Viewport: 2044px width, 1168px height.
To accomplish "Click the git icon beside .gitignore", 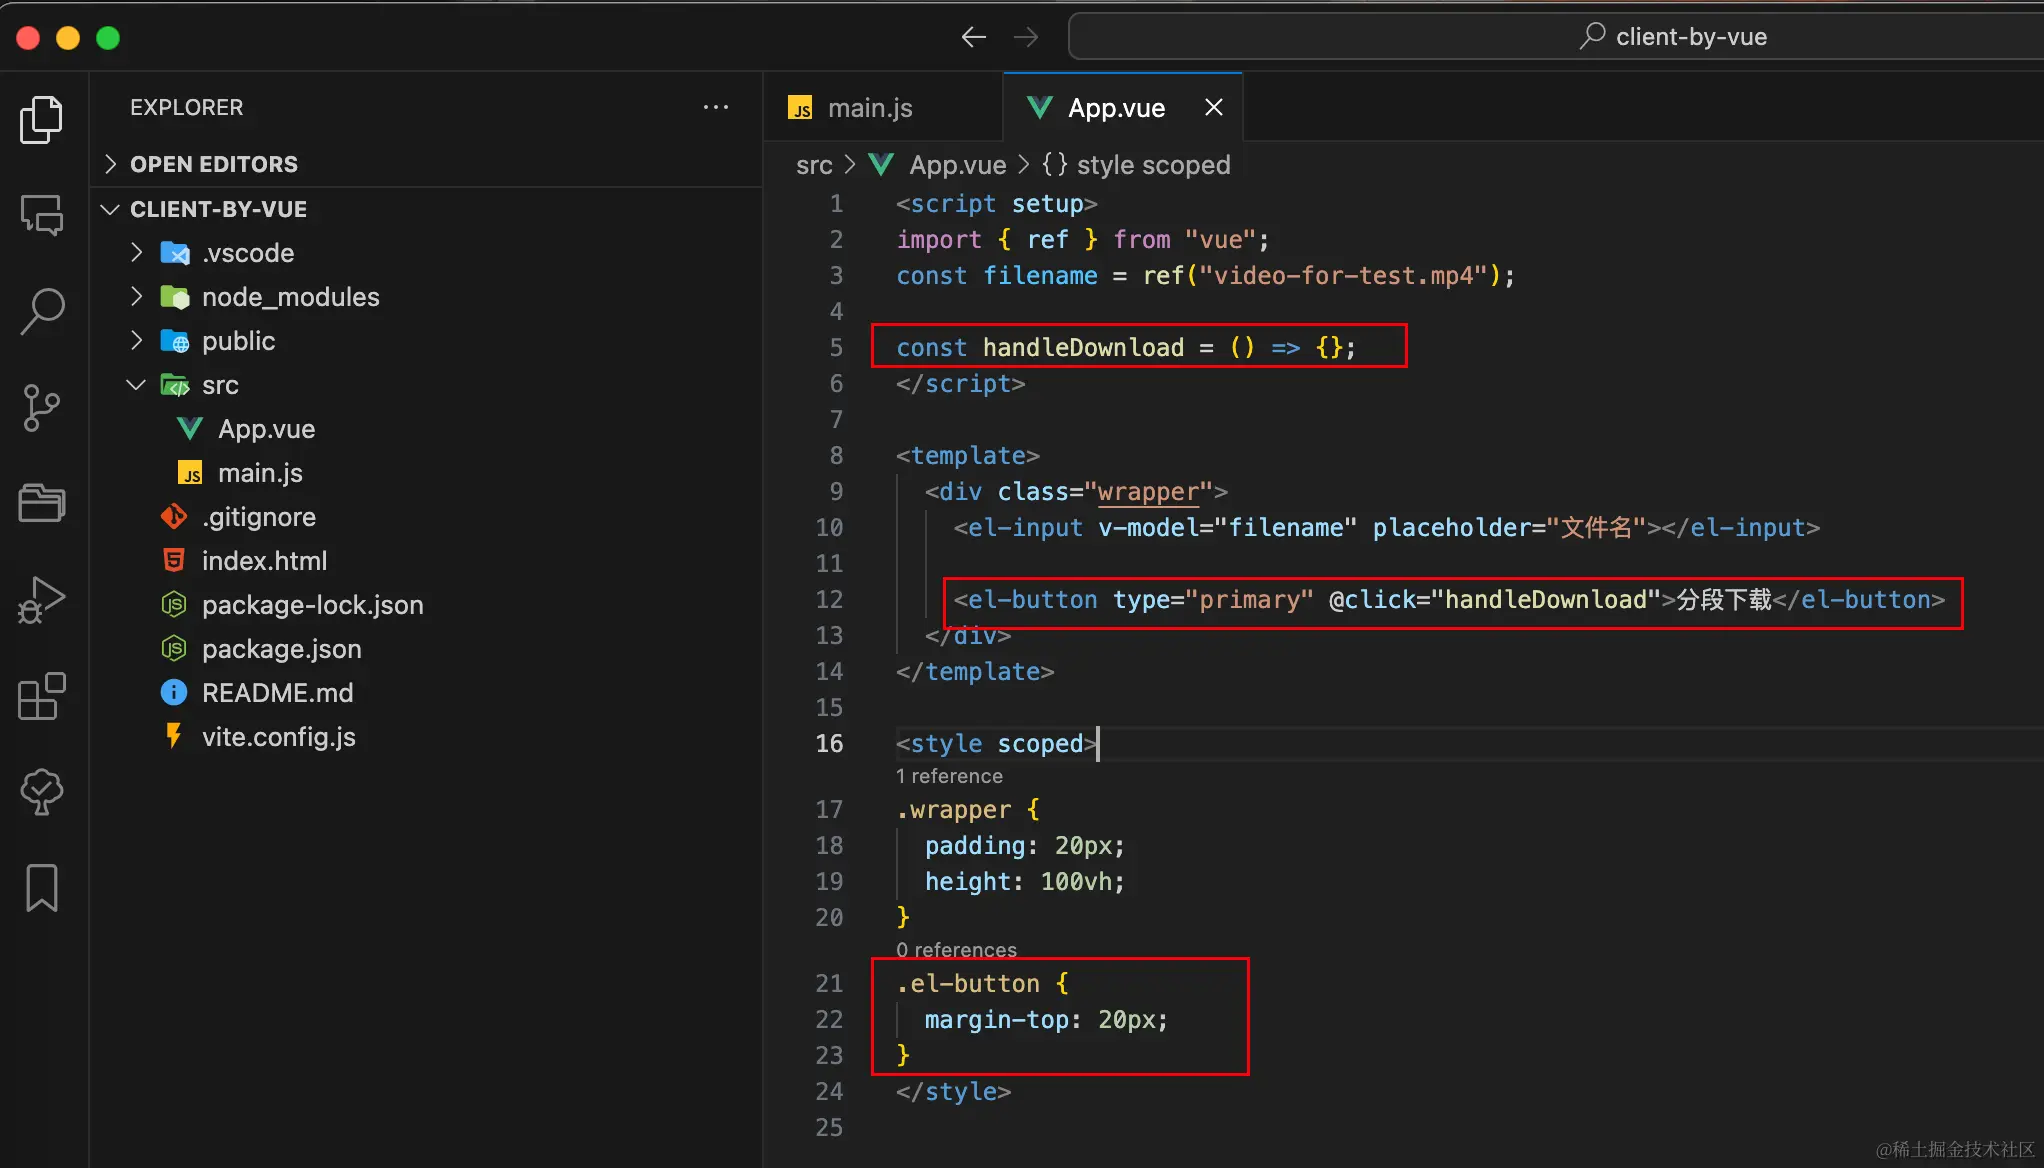I will pyautogui.click(x=174, y=517).
